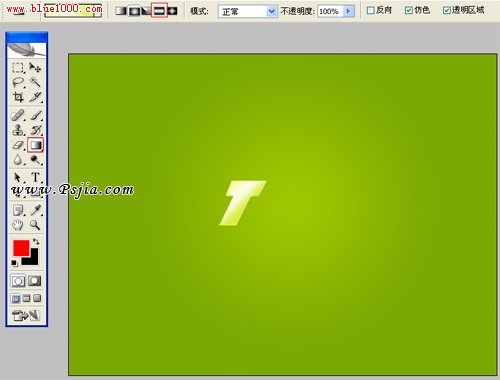Choose the reflected gradient style button
The width and height of the screenshot is (500, 380).
coord(159,11)
